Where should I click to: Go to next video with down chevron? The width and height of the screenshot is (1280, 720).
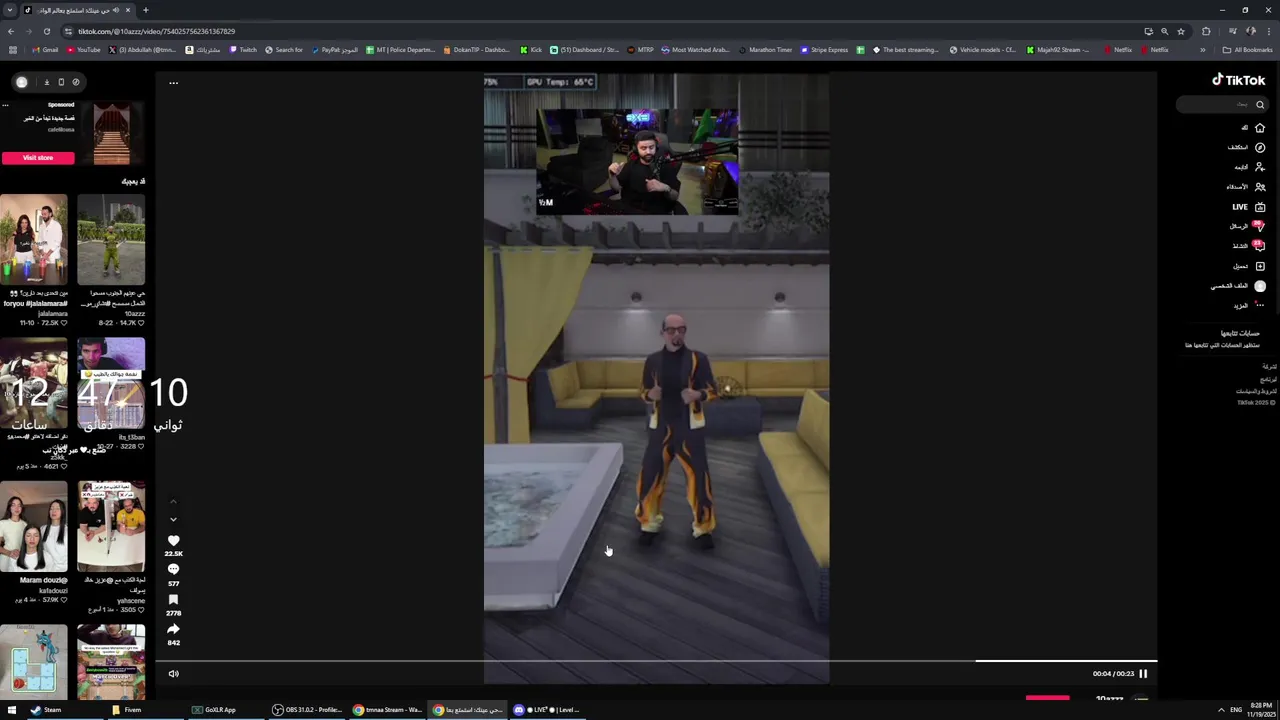(x=173, y=520)
